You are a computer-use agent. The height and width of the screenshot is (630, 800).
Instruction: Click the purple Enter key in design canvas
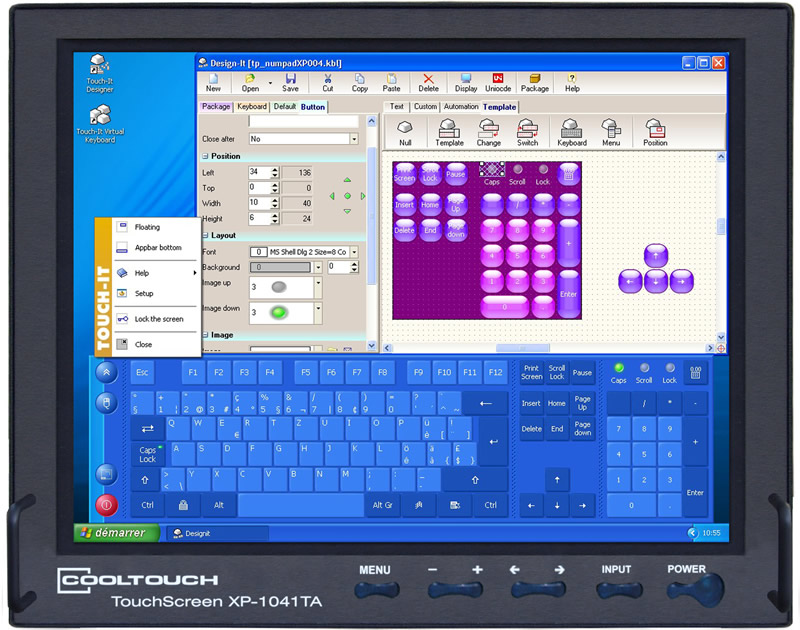click(568, 293)
